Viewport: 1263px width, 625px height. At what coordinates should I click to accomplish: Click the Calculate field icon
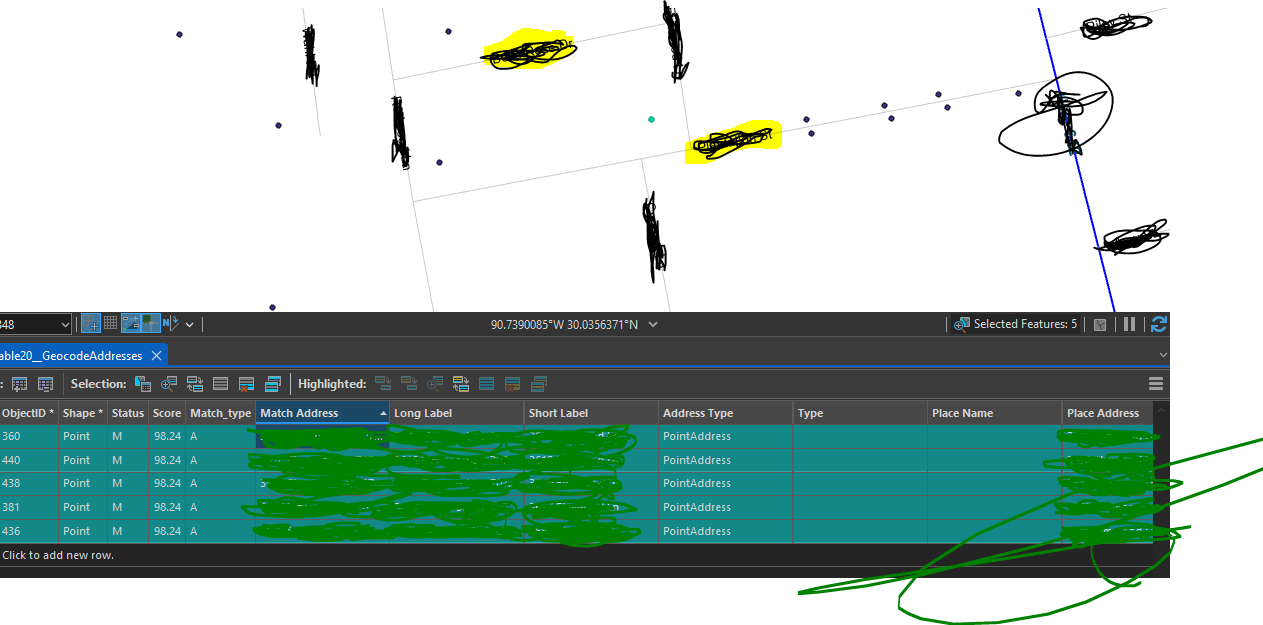pos(45,384)
